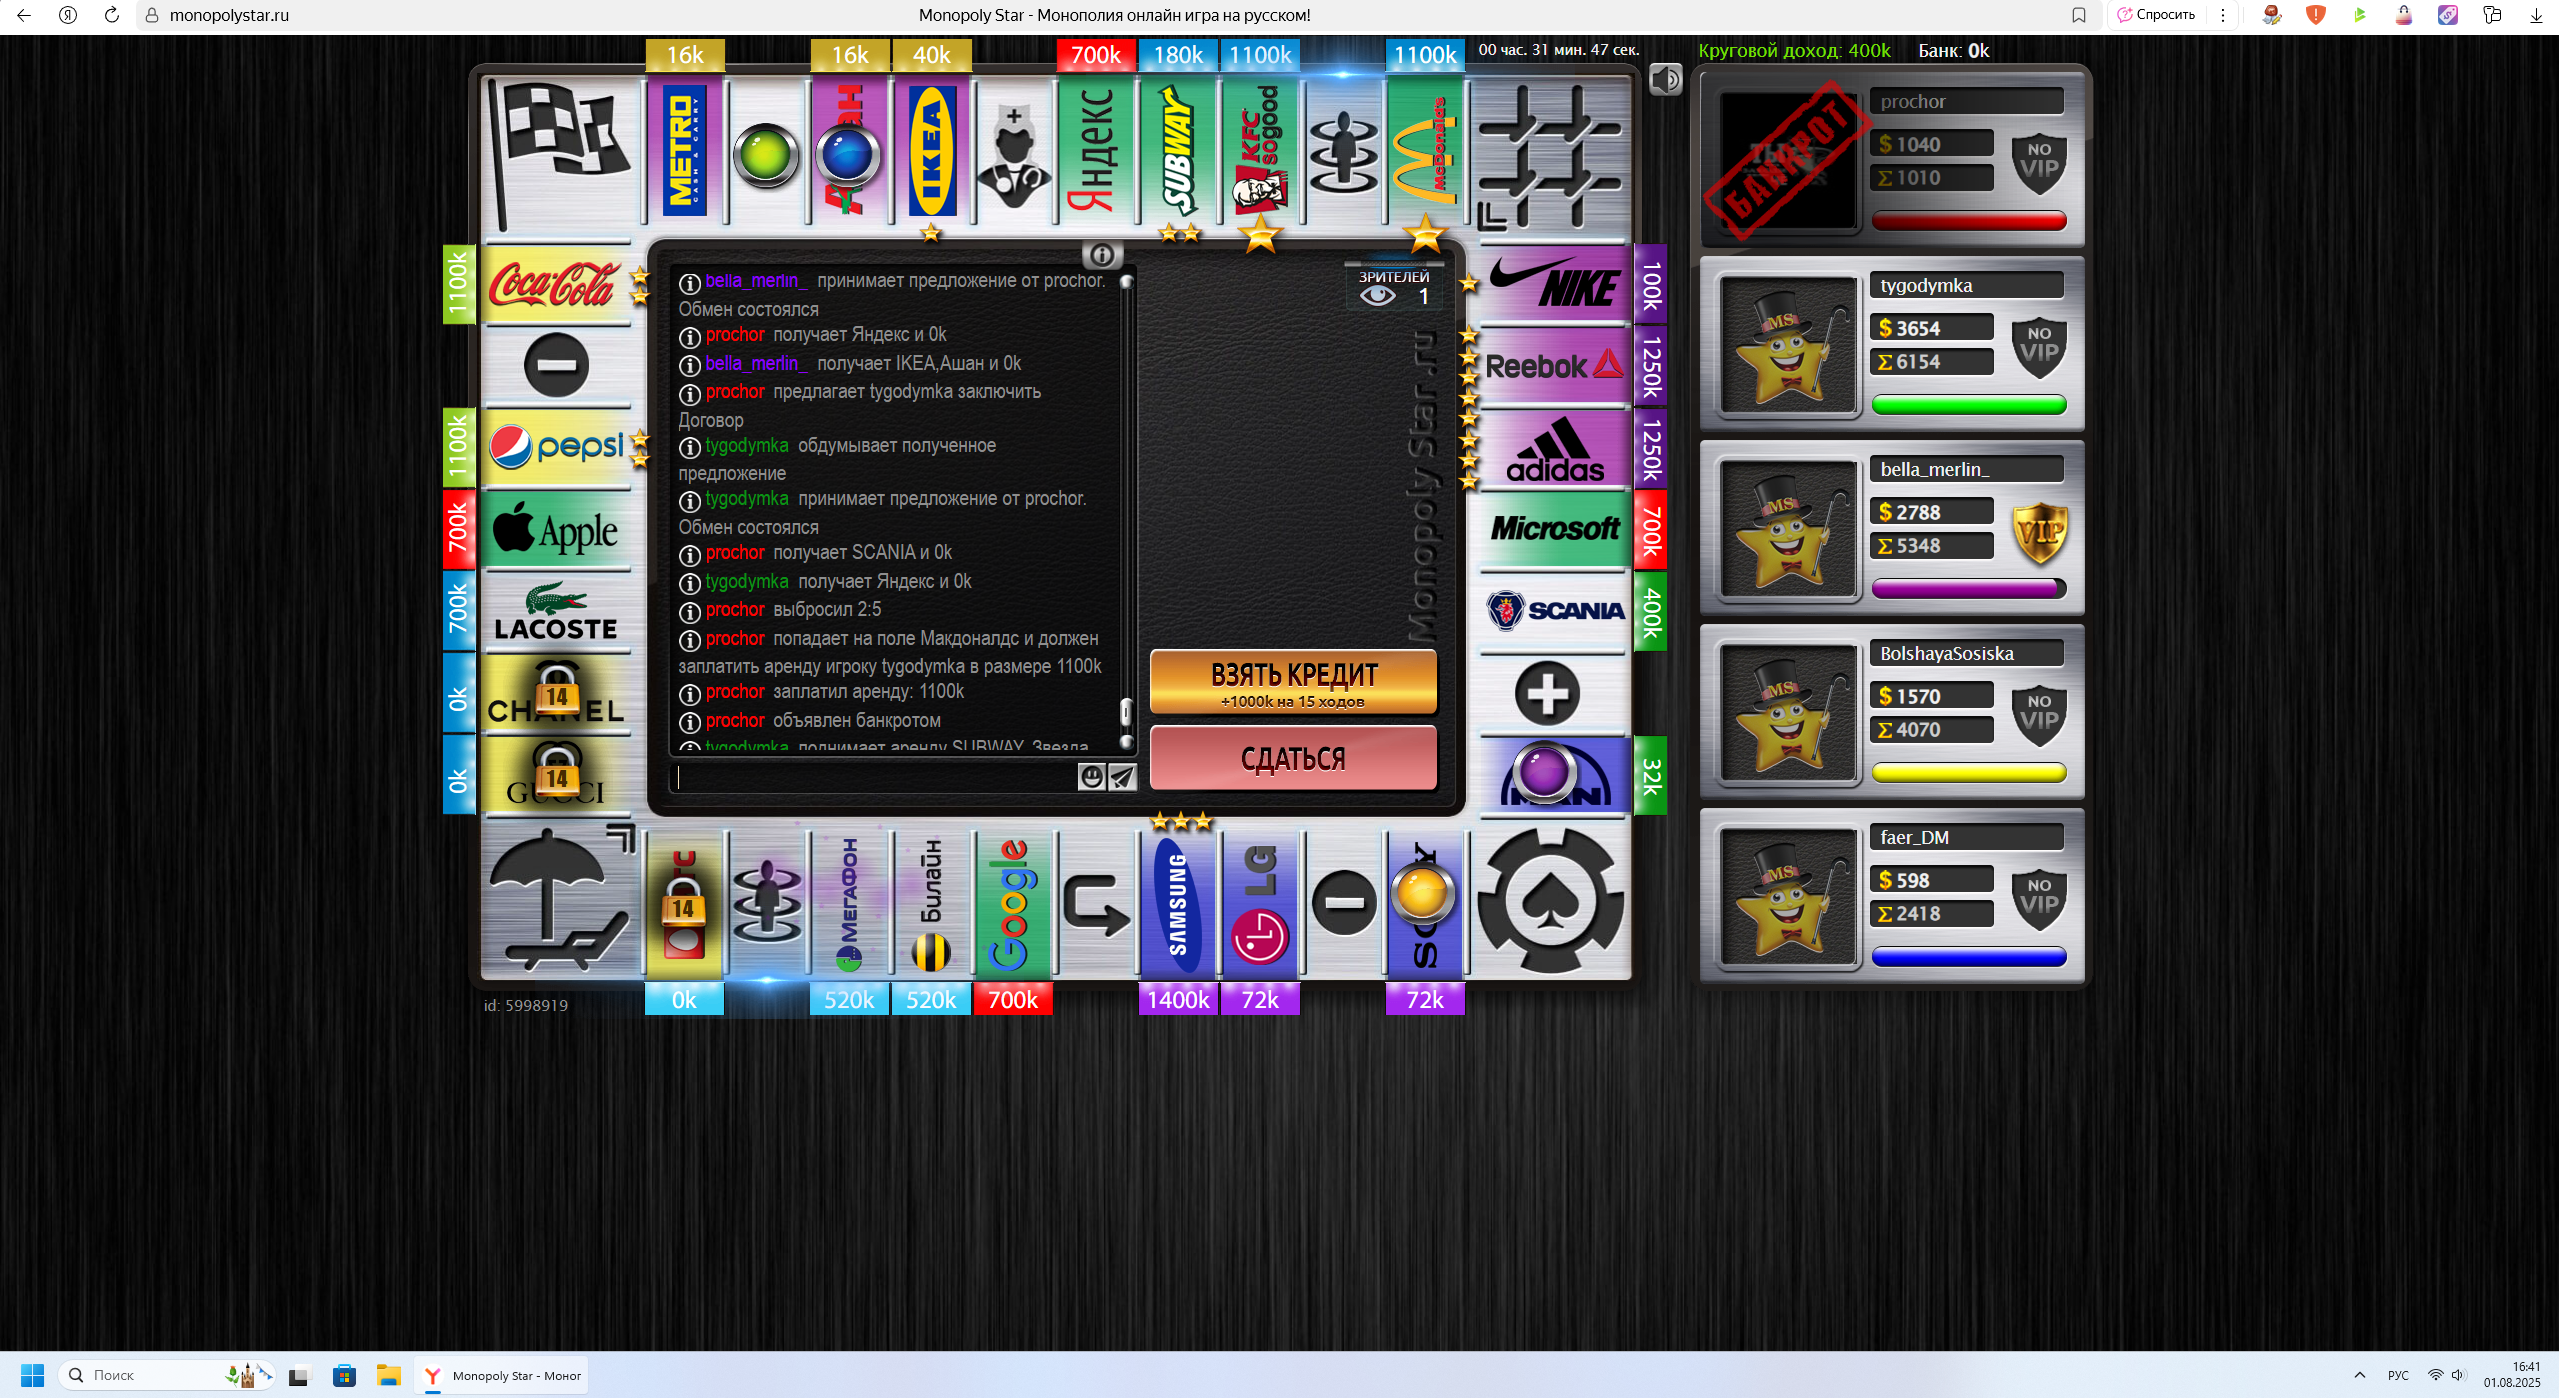Click the СДАТЬСЯ button

coord(1293,758)
